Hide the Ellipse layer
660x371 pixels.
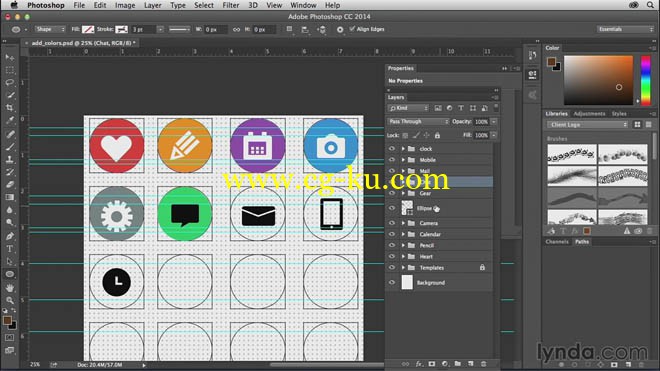coord(392,208)
